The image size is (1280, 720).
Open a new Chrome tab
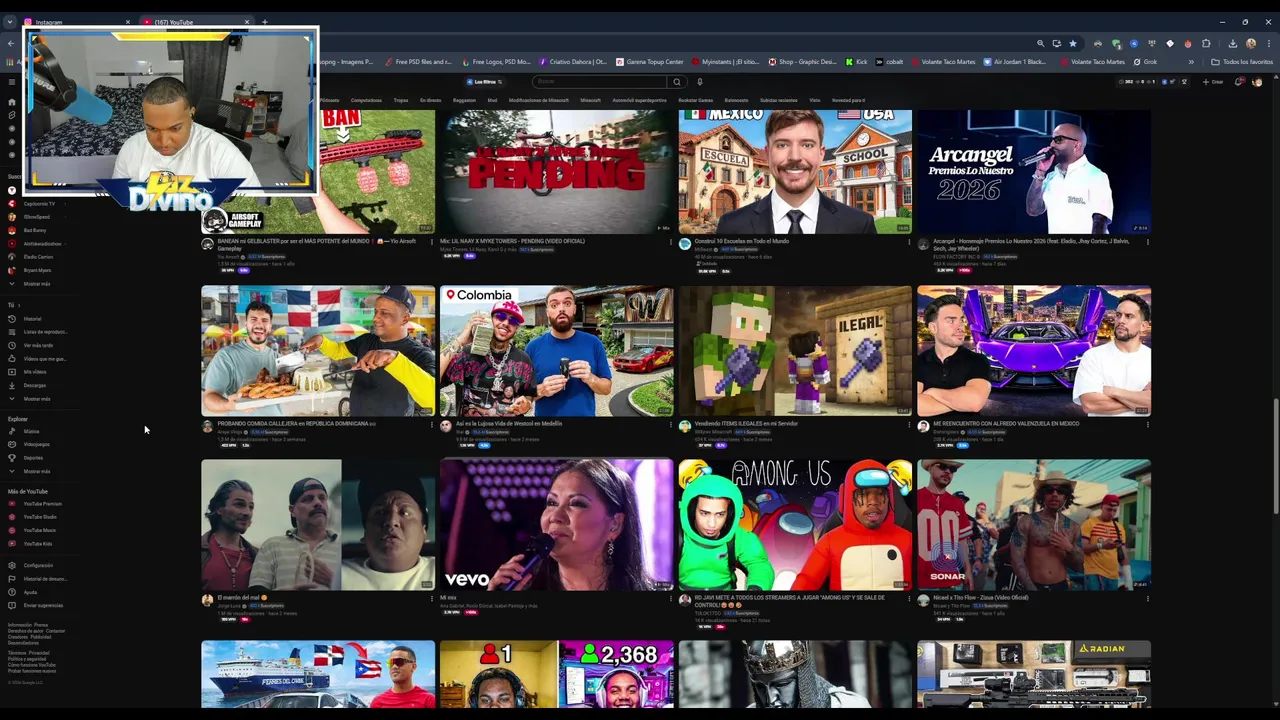[264, 22]
